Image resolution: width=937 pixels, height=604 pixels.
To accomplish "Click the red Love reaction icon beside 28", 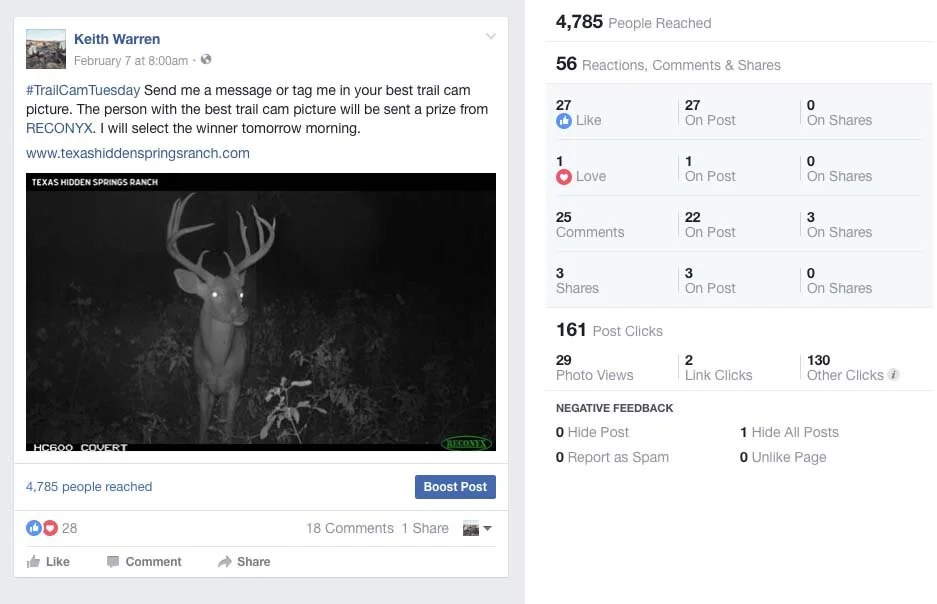I will [x=50, y=528].
